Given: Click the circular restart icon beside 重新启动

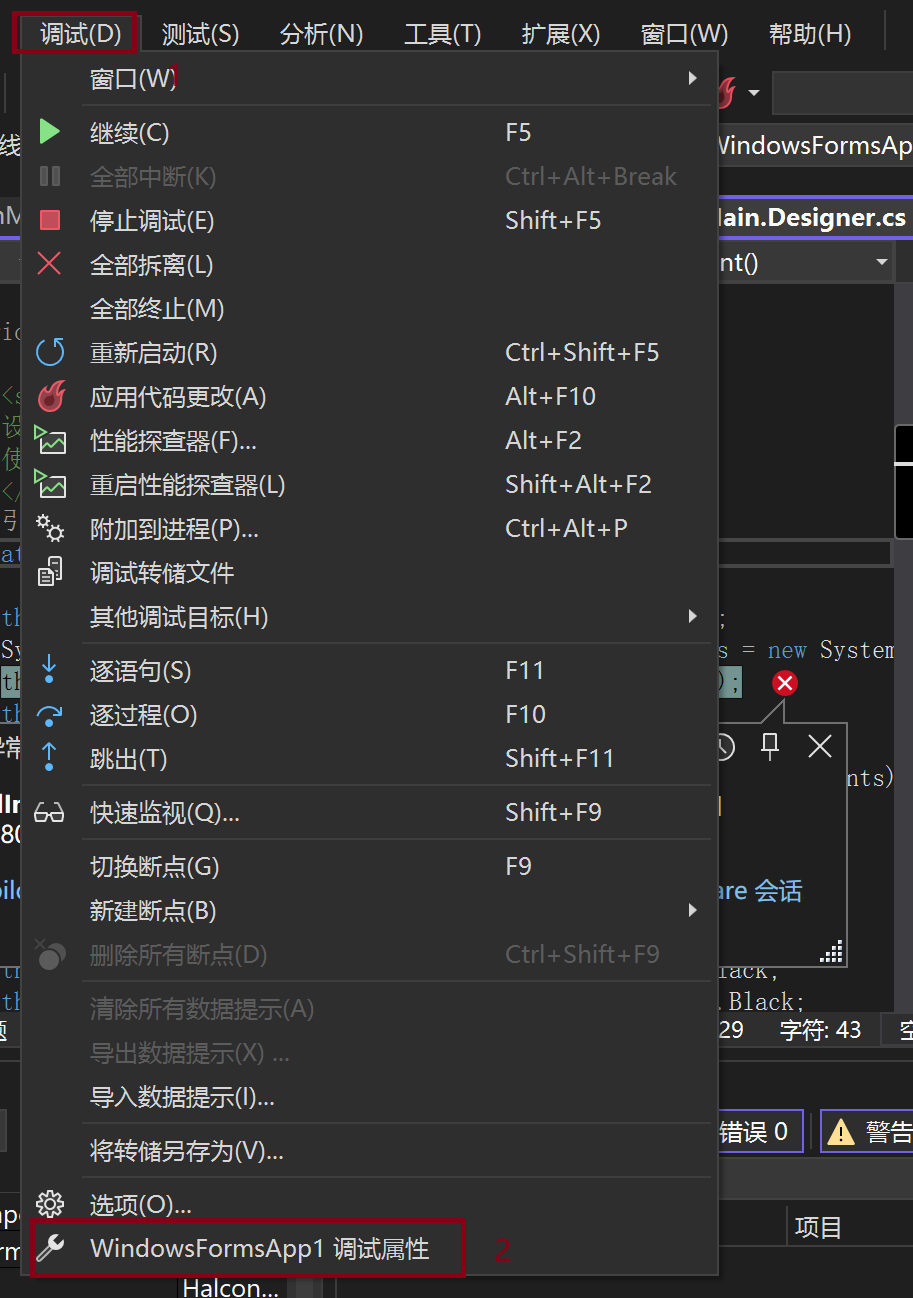Looking at the screenshot, I should point(50,351).
